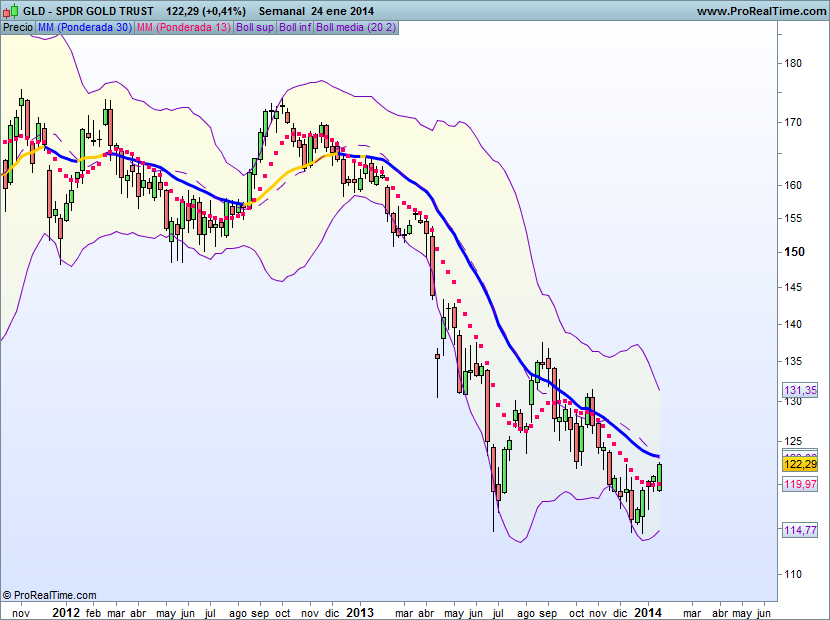Click the GLD - SPDR GOLD TRUST title
Screen dimensions: 830x620
tap(89, 11)
